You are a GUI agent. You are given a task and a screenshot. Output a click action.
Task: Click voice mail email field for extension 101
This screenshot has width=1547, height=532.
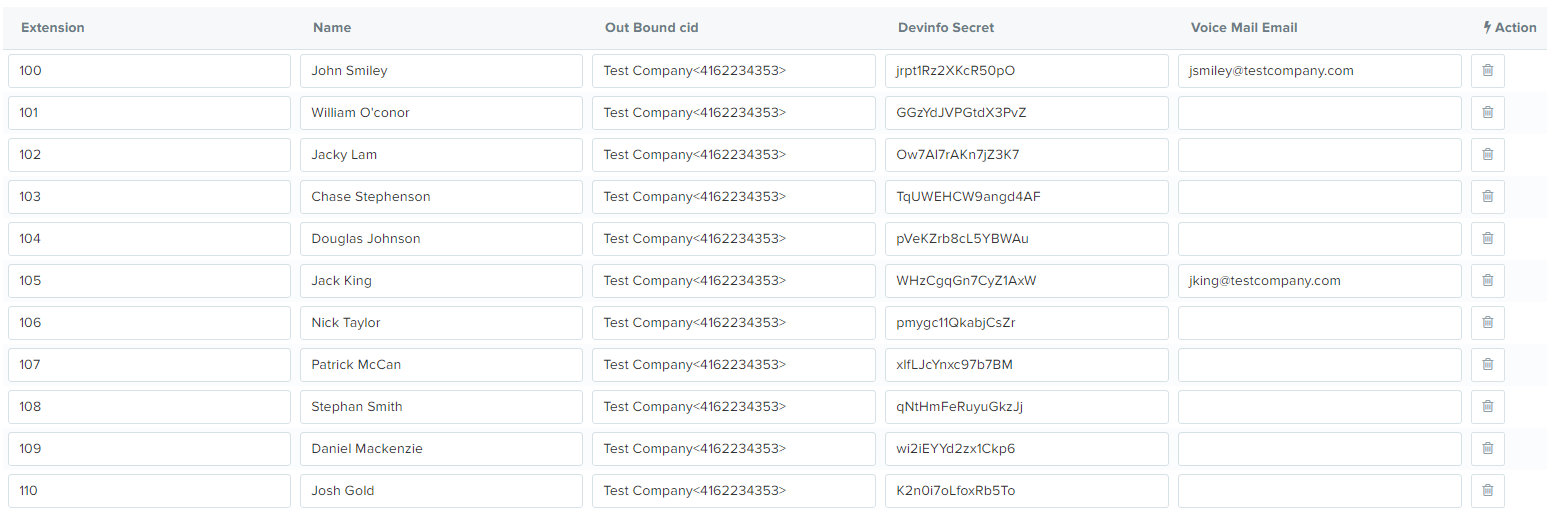point(1319,113)
